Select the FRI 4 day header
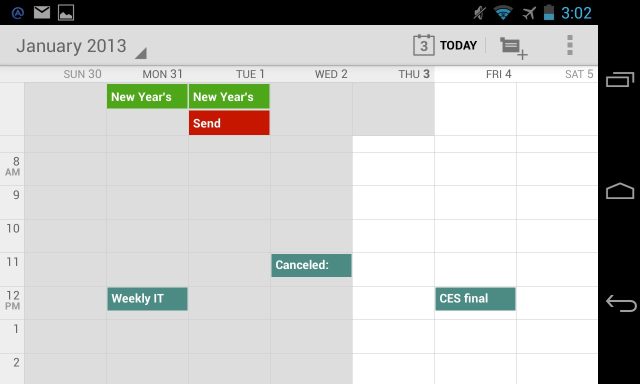The width and height of the screenshot is (640, 384). pyautogui.click(x=498, y=74)
